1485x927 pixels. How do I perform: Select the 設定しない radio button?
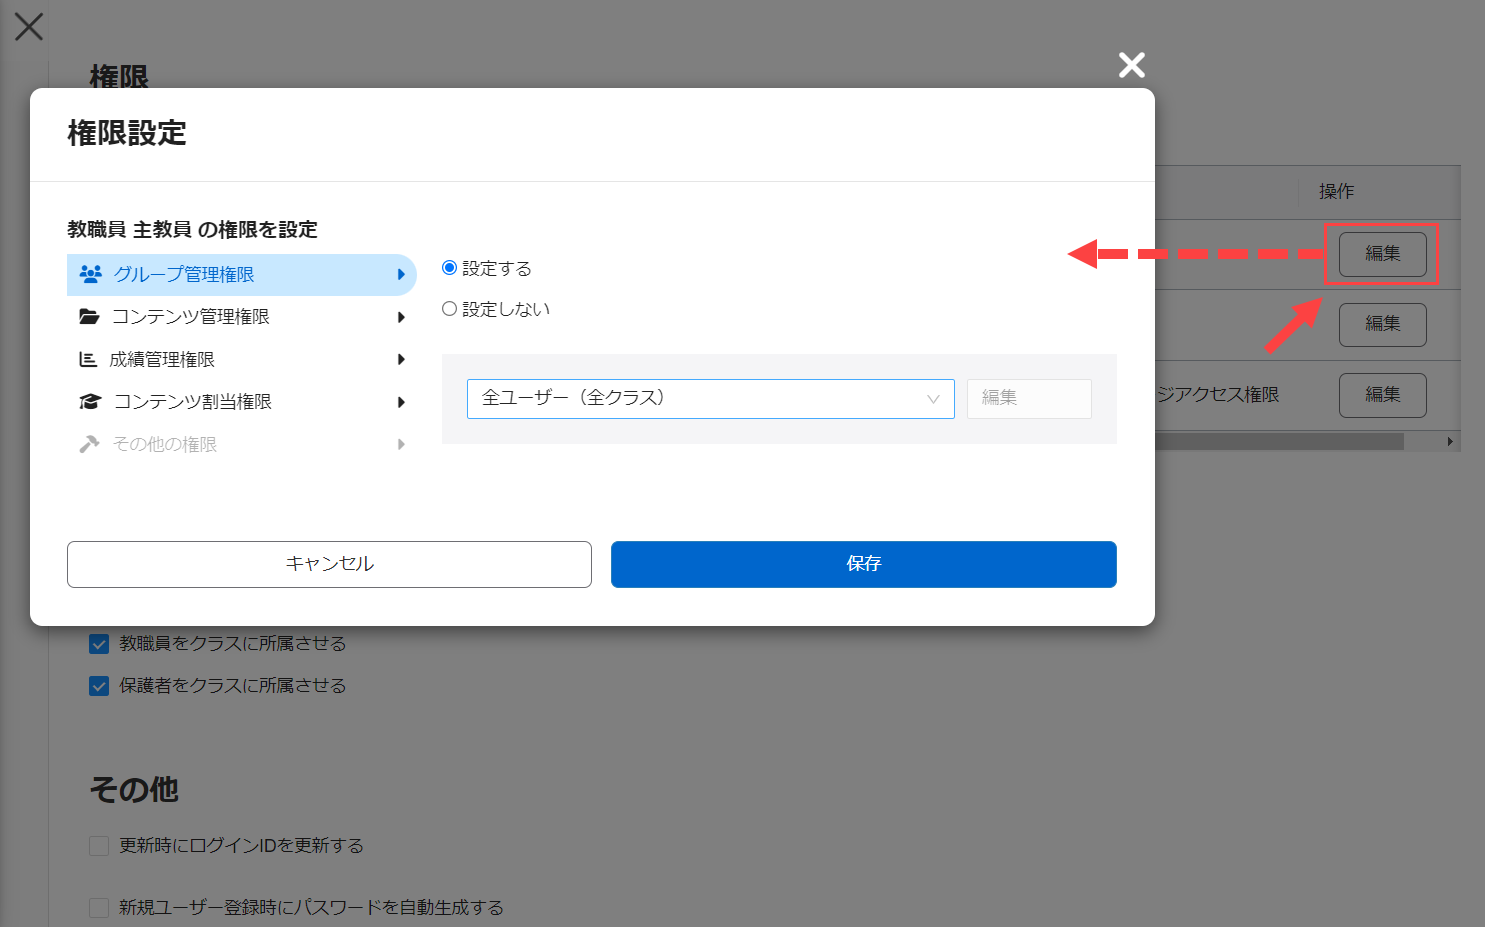[x=450, y=309]
